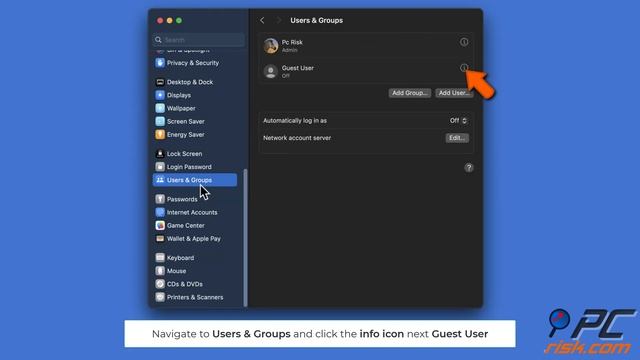Click the forward chevron in title bar

coord(279,20)
